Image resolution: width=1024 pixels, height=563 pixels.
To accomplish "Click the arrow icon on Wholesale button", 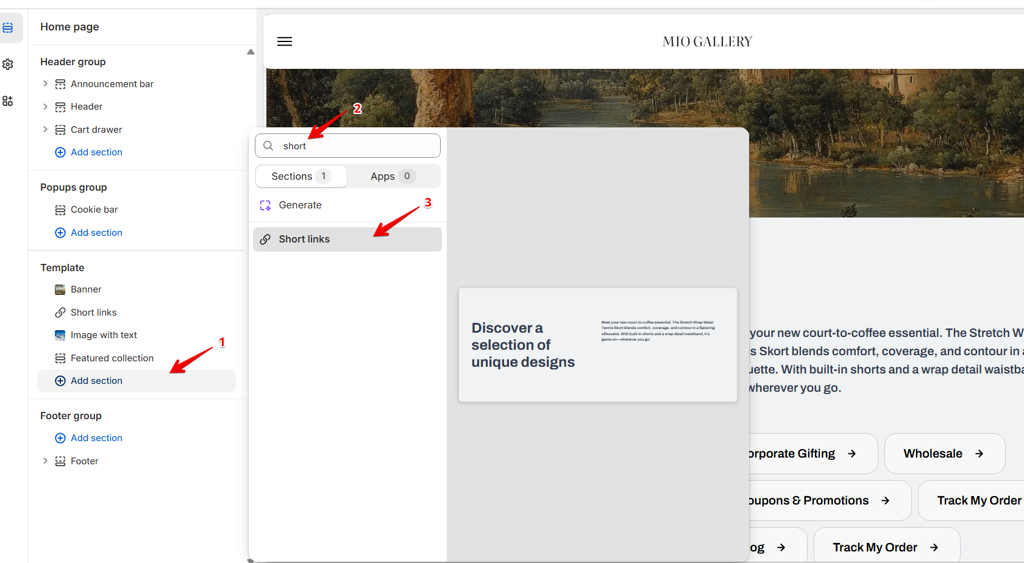I will click(979, 454).
